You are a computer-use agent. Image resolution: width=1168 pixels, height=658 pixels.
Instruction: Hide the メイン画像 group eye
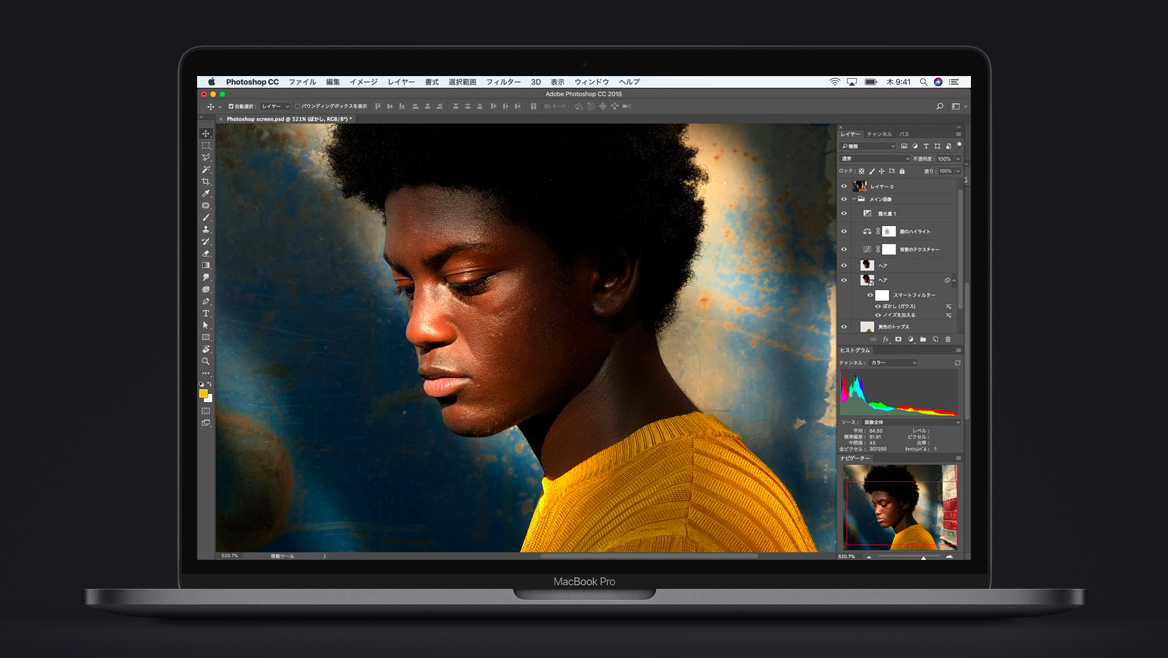click(844, 199)
